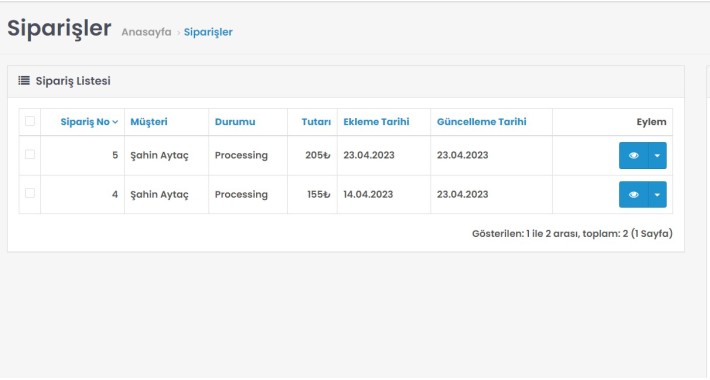Sort by Tutarı column
The image size is (710, 380).
pos(316,122)
